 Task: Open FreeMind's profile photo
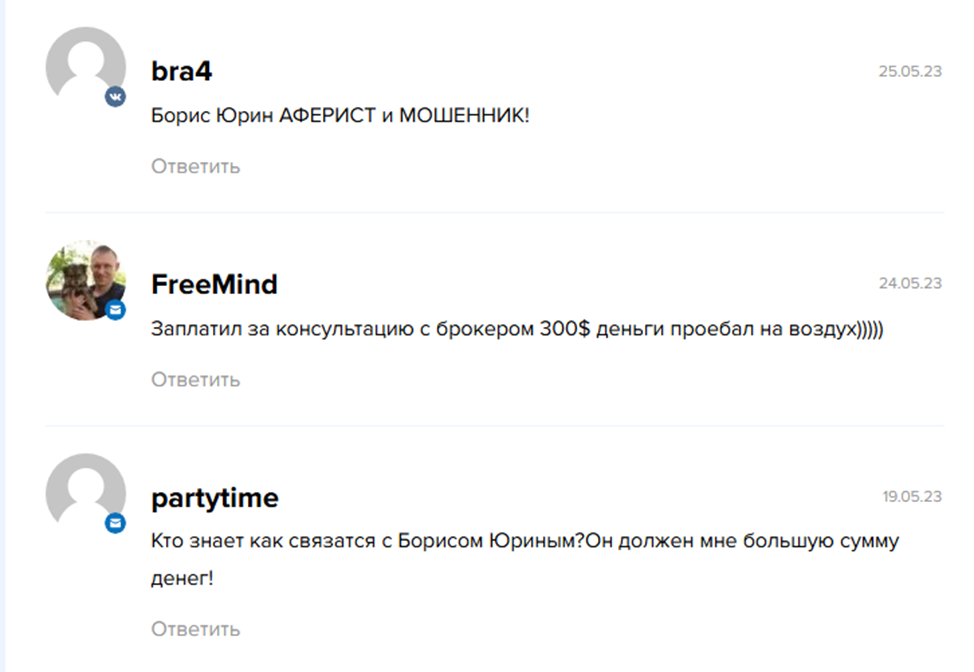click(84, 280)
